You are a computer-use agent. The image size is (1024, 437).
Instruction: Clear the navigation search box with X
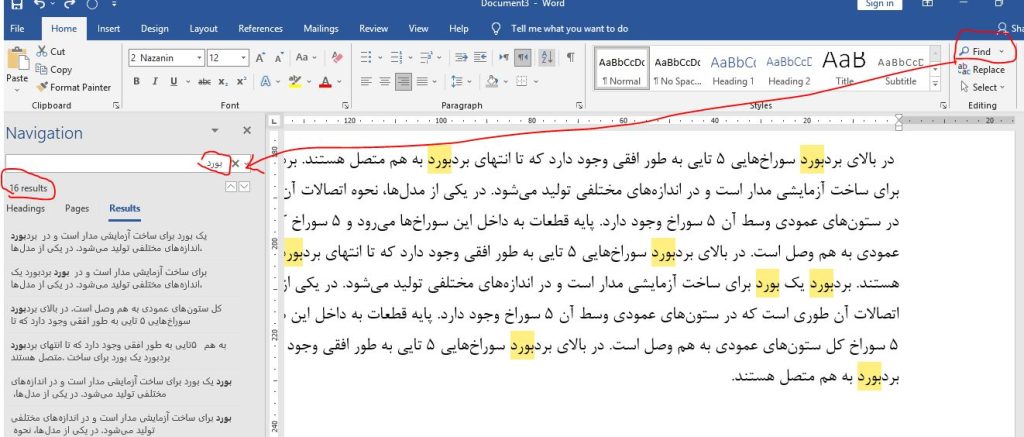pyautogui.click(x=236, y=162)
